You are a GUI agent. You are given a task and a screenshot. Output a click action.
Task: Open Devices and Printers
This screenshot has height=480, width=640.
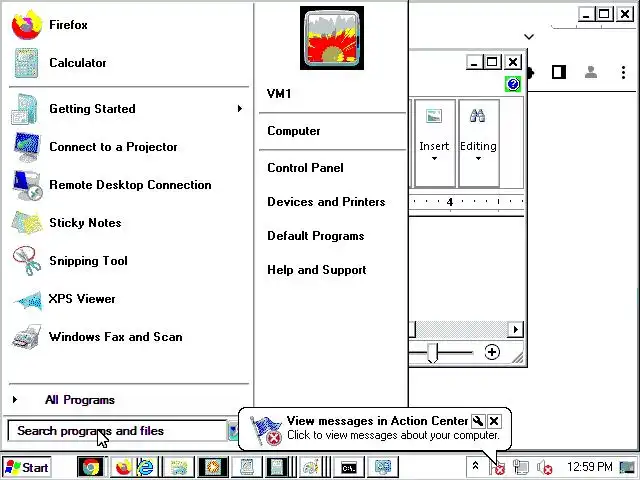pos(332,202)
